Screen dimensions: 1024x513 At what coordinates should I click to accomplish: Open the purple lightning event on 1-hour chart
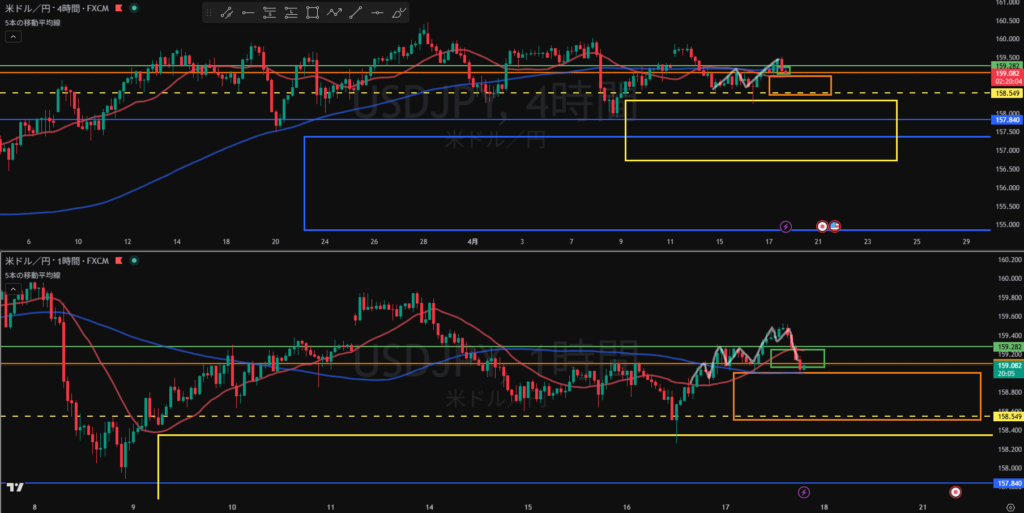click(x=805, y=492)
